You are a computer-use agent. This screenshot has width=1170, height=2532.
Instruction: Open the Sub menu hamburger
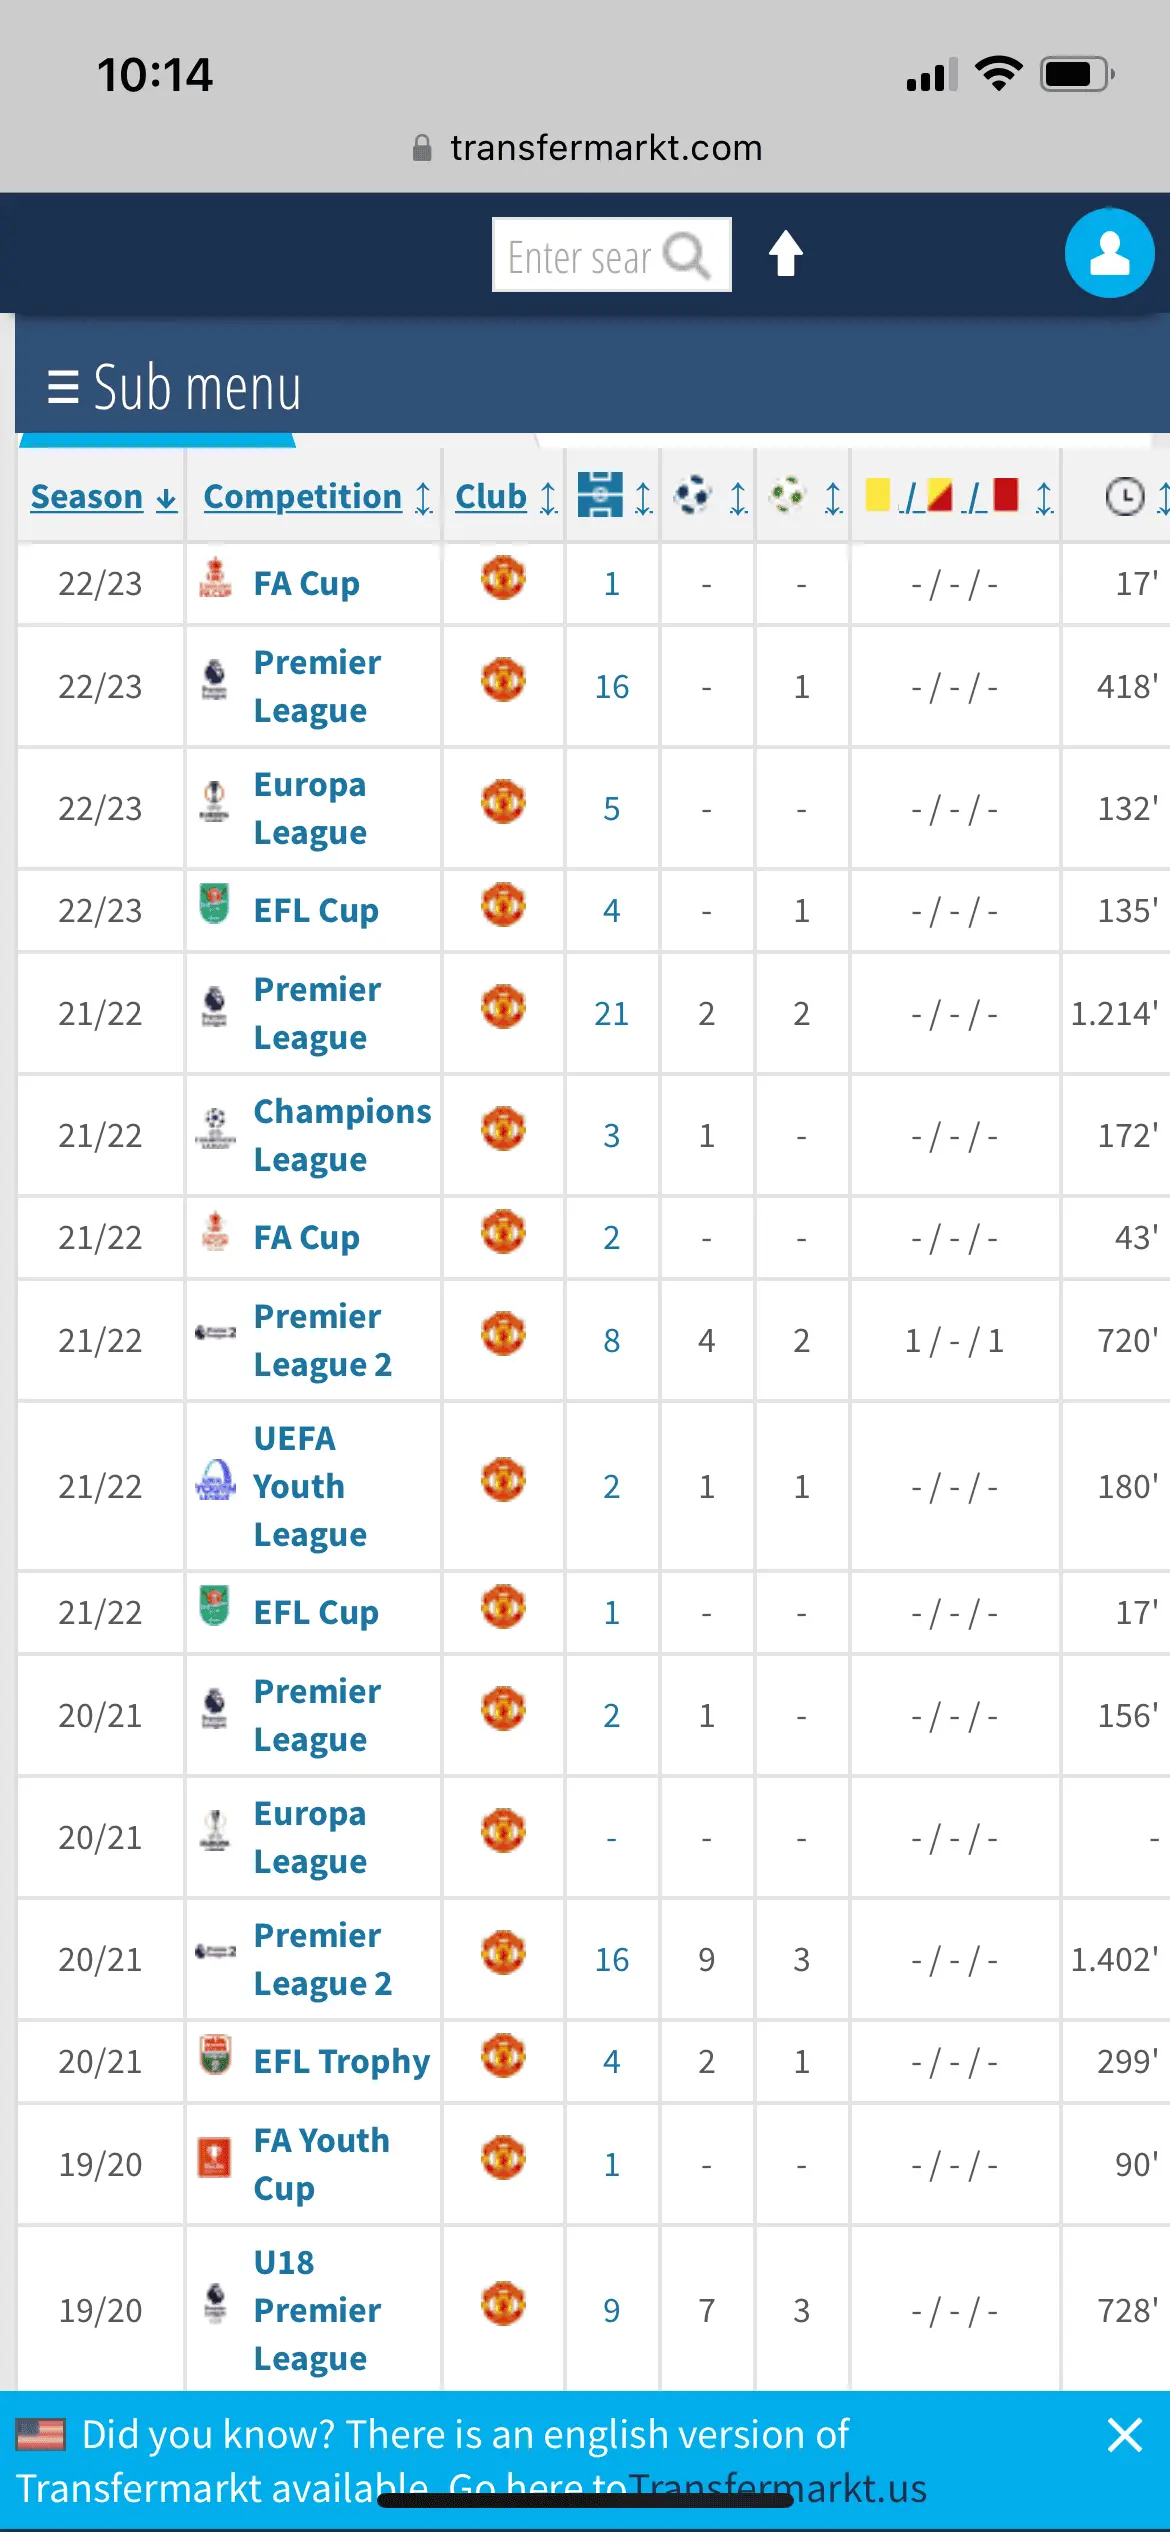[x=174, y=387]
